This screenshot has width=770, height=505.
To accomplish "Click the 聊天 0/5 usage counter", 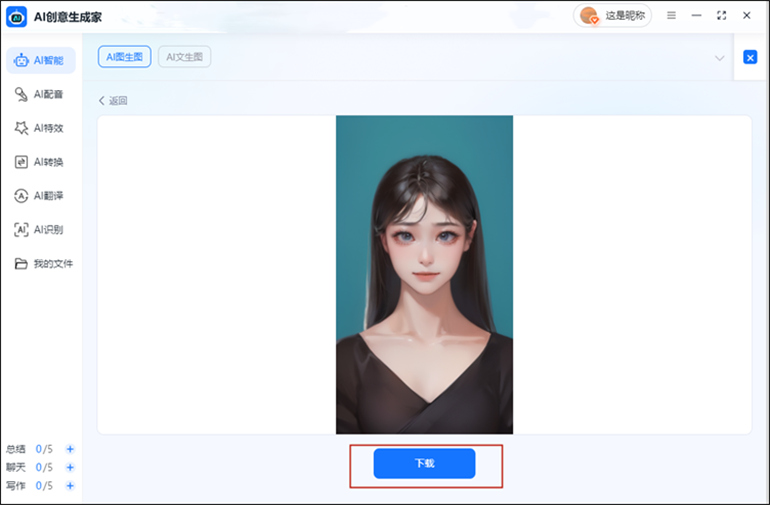I will 29,467.
